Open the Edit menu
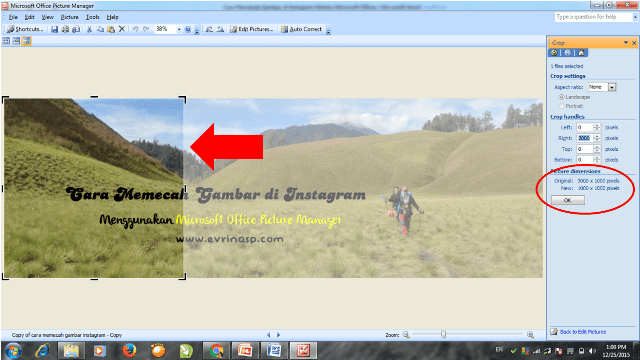640x360 pixels. pos(29,17)
